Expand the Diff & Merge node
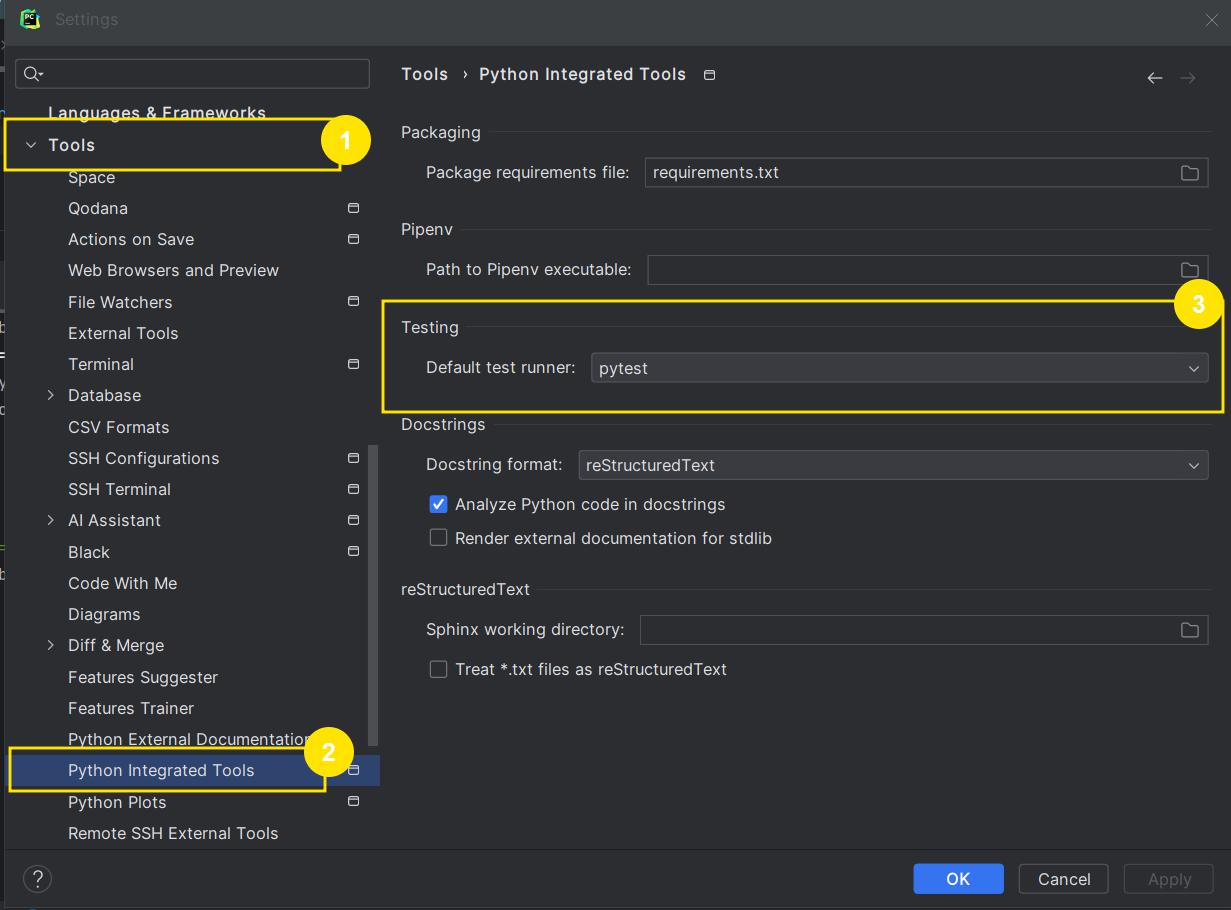Screen dimensions: 1231x910 (51, 645)
